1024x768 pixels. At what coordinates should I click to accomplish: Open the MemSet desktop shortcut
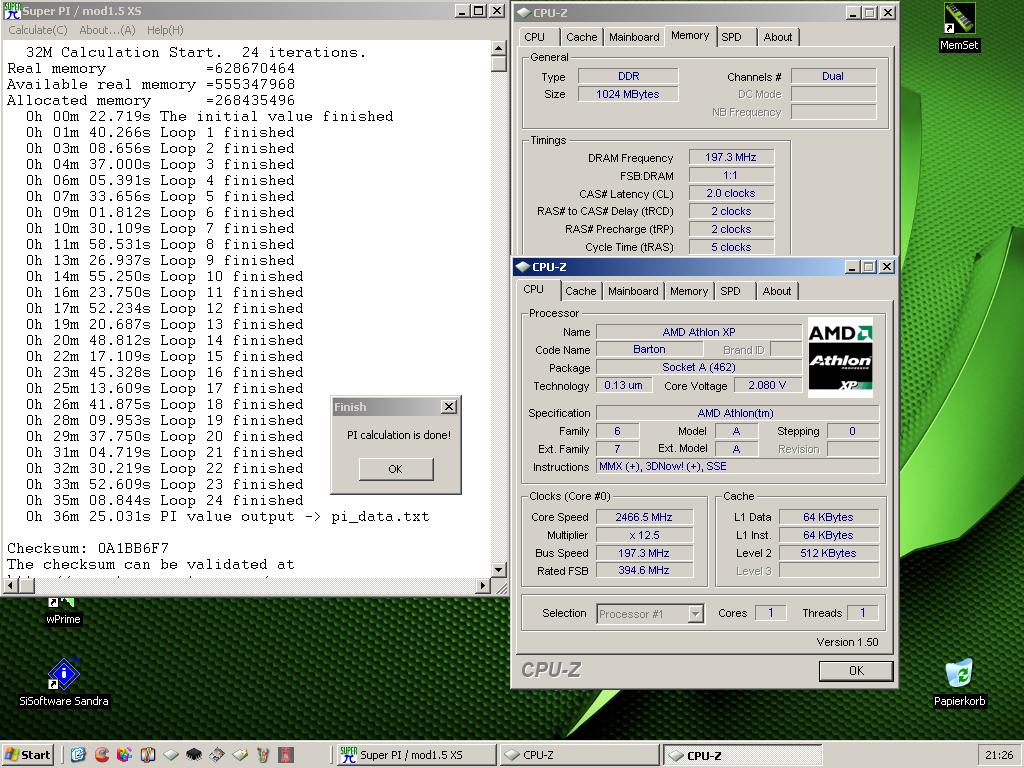(x=959, y=27)
